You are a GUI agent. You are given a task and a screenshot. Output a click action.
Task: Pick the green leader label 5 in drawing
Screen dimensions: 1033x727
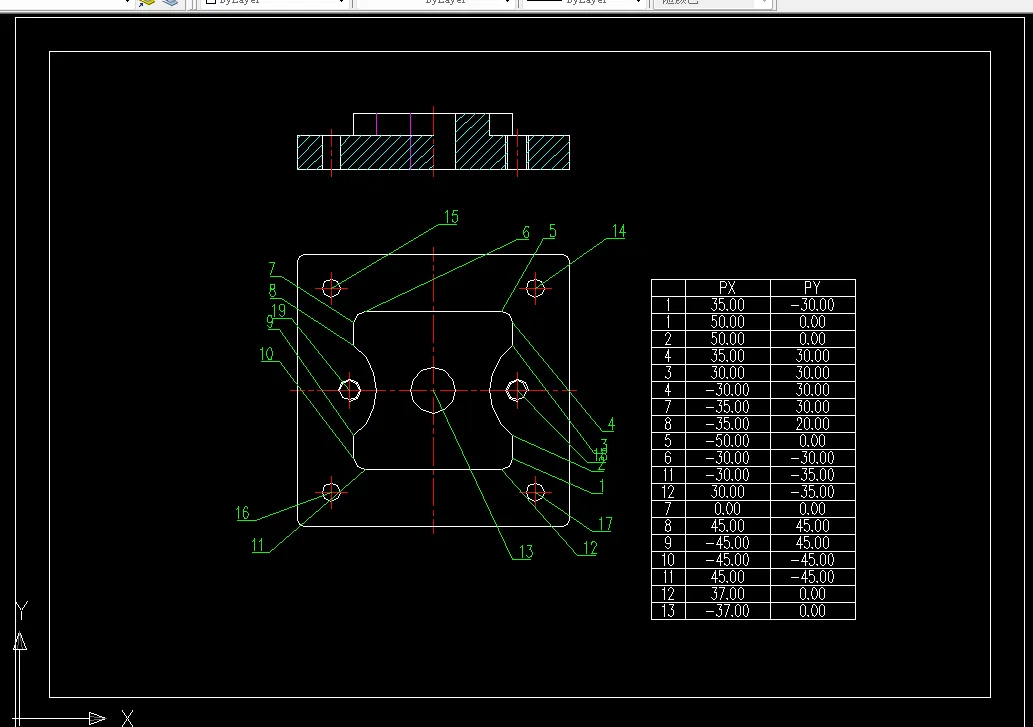tap(552, 232)
